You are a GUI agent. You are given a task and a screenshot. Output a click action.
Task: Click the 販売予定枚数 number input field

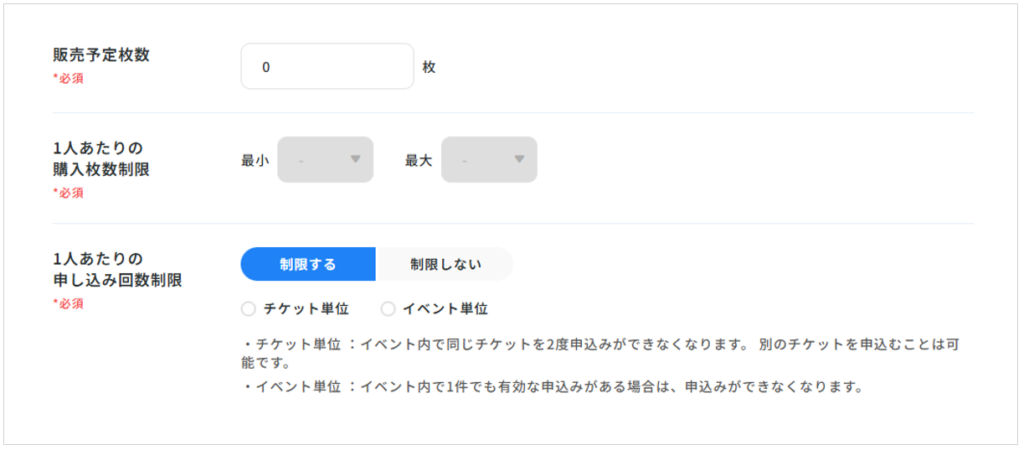pyautogui.click(x=326, y=67)
